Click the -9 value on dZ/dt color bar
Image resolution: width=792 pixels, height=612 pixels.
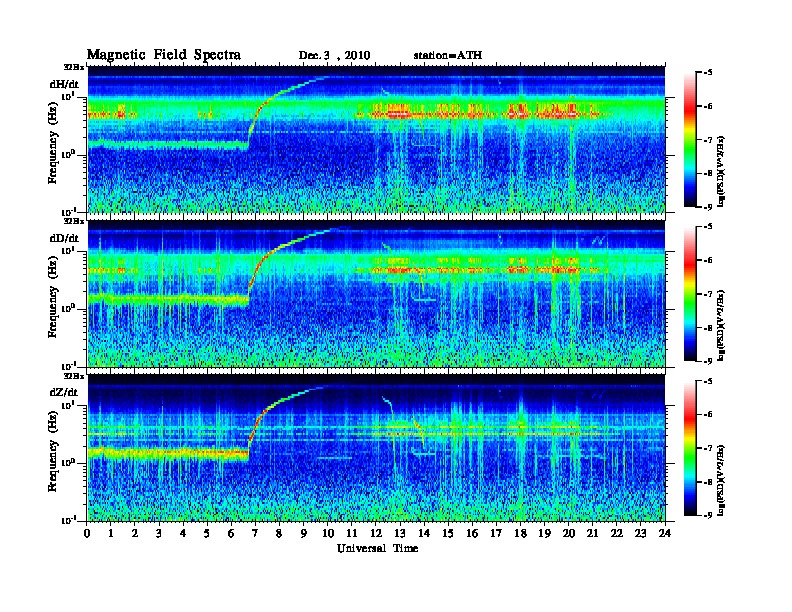pyautogui.click(x=707, y=515)
